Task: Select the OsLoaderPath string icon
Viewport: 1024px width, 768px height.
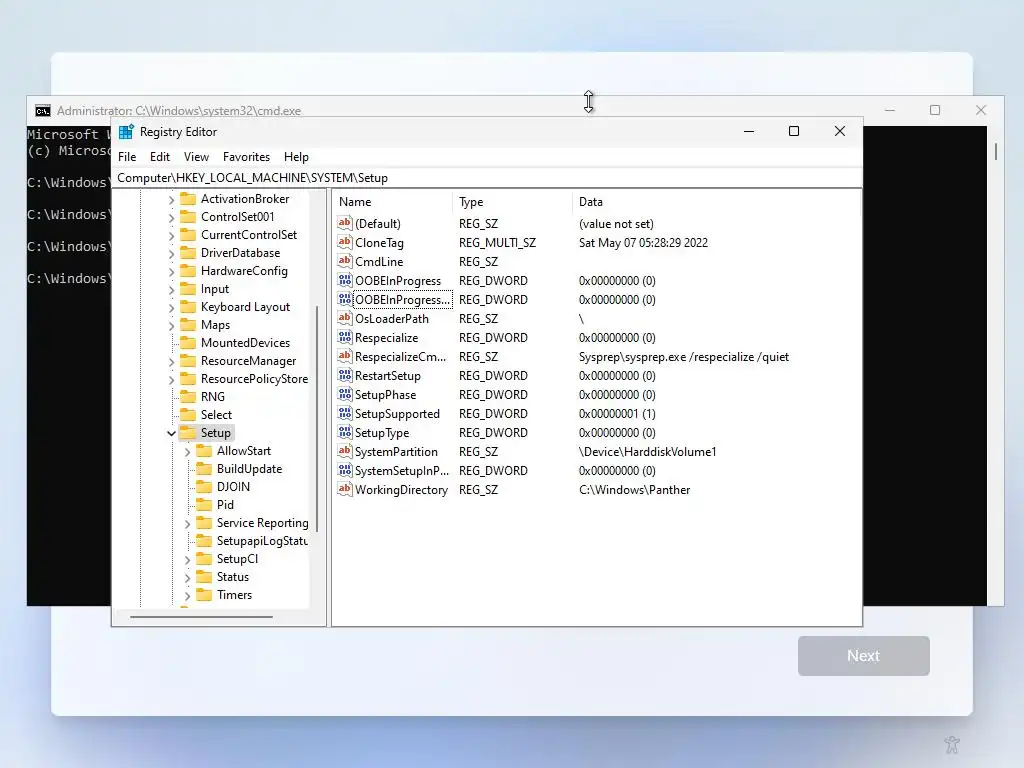Action: [x=345, y=318]
